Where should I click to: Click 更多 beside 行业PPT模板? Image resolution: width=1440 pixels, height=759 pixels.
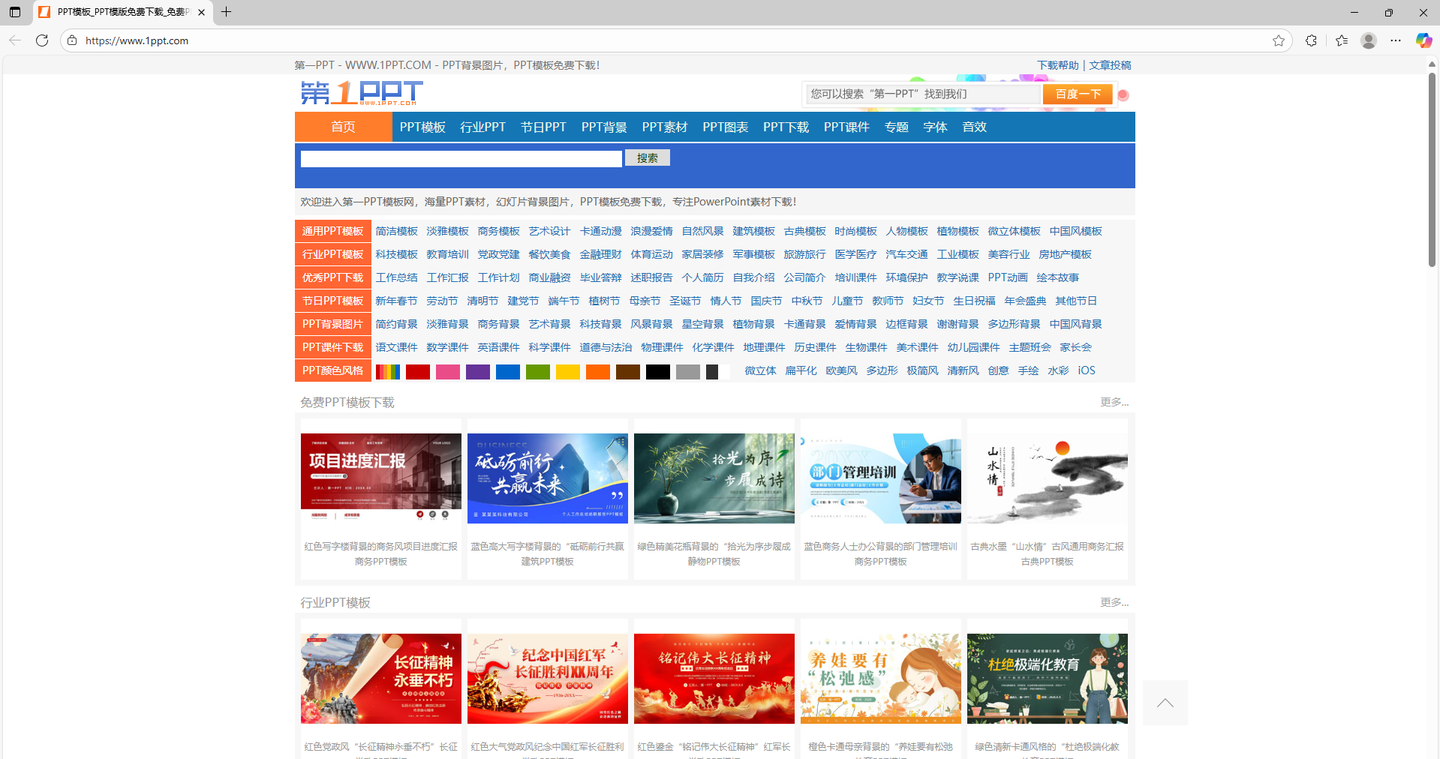[x=1114, y=602]
